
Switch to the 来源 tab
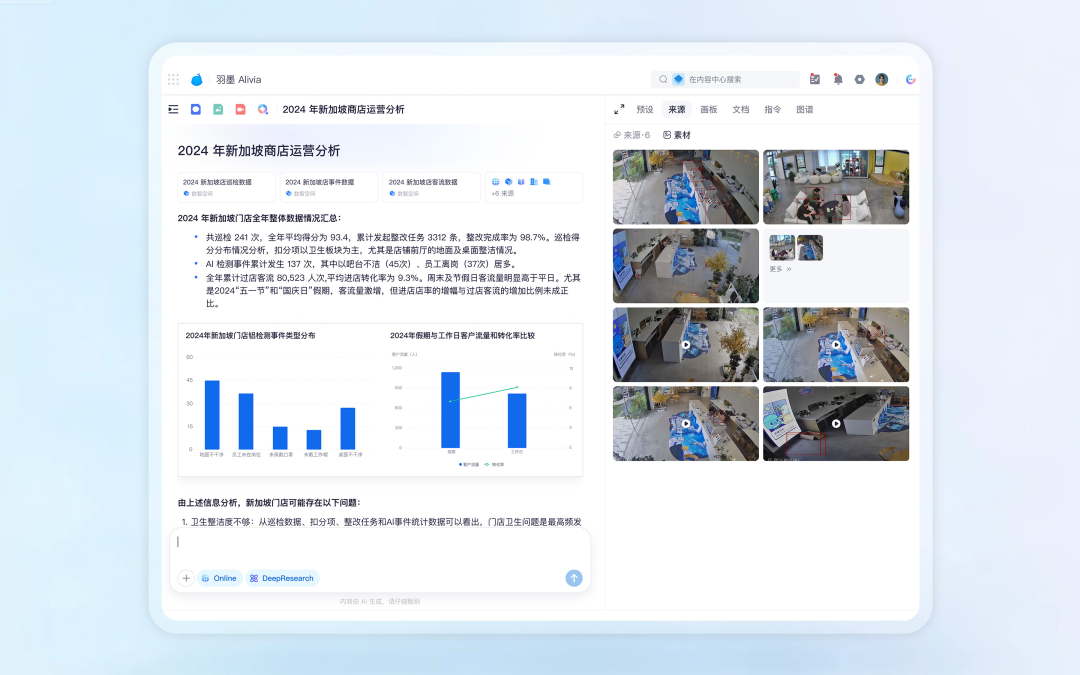pyautogui.click(x=677, y=110)
